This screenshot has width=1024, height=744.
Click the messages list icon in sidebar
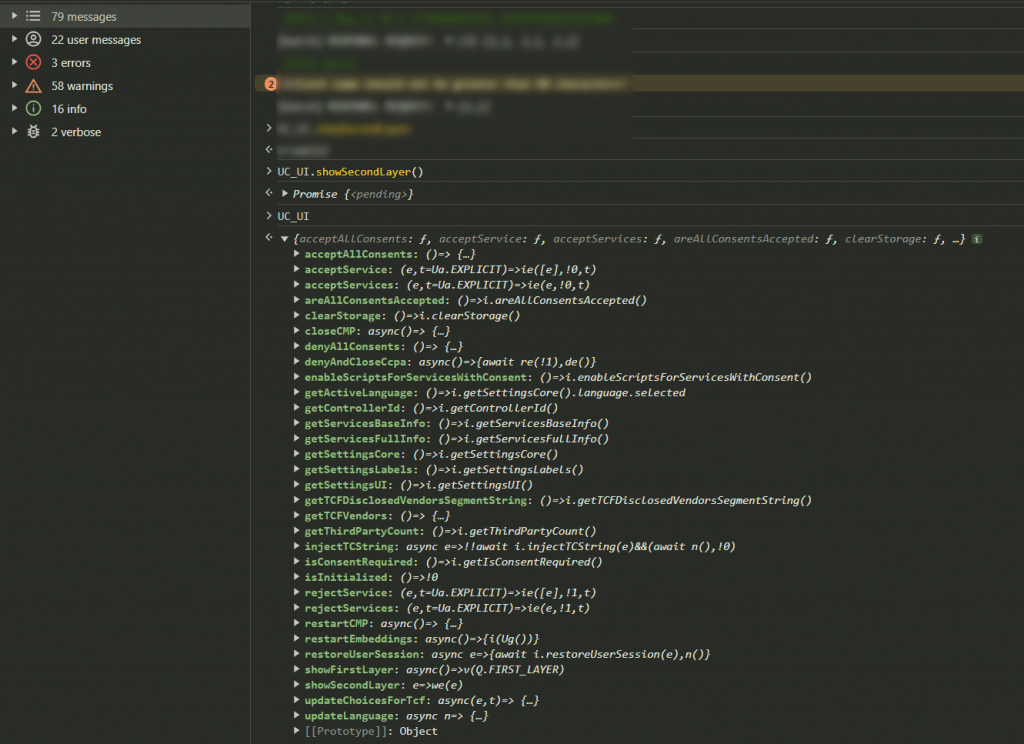pos(33,17)
